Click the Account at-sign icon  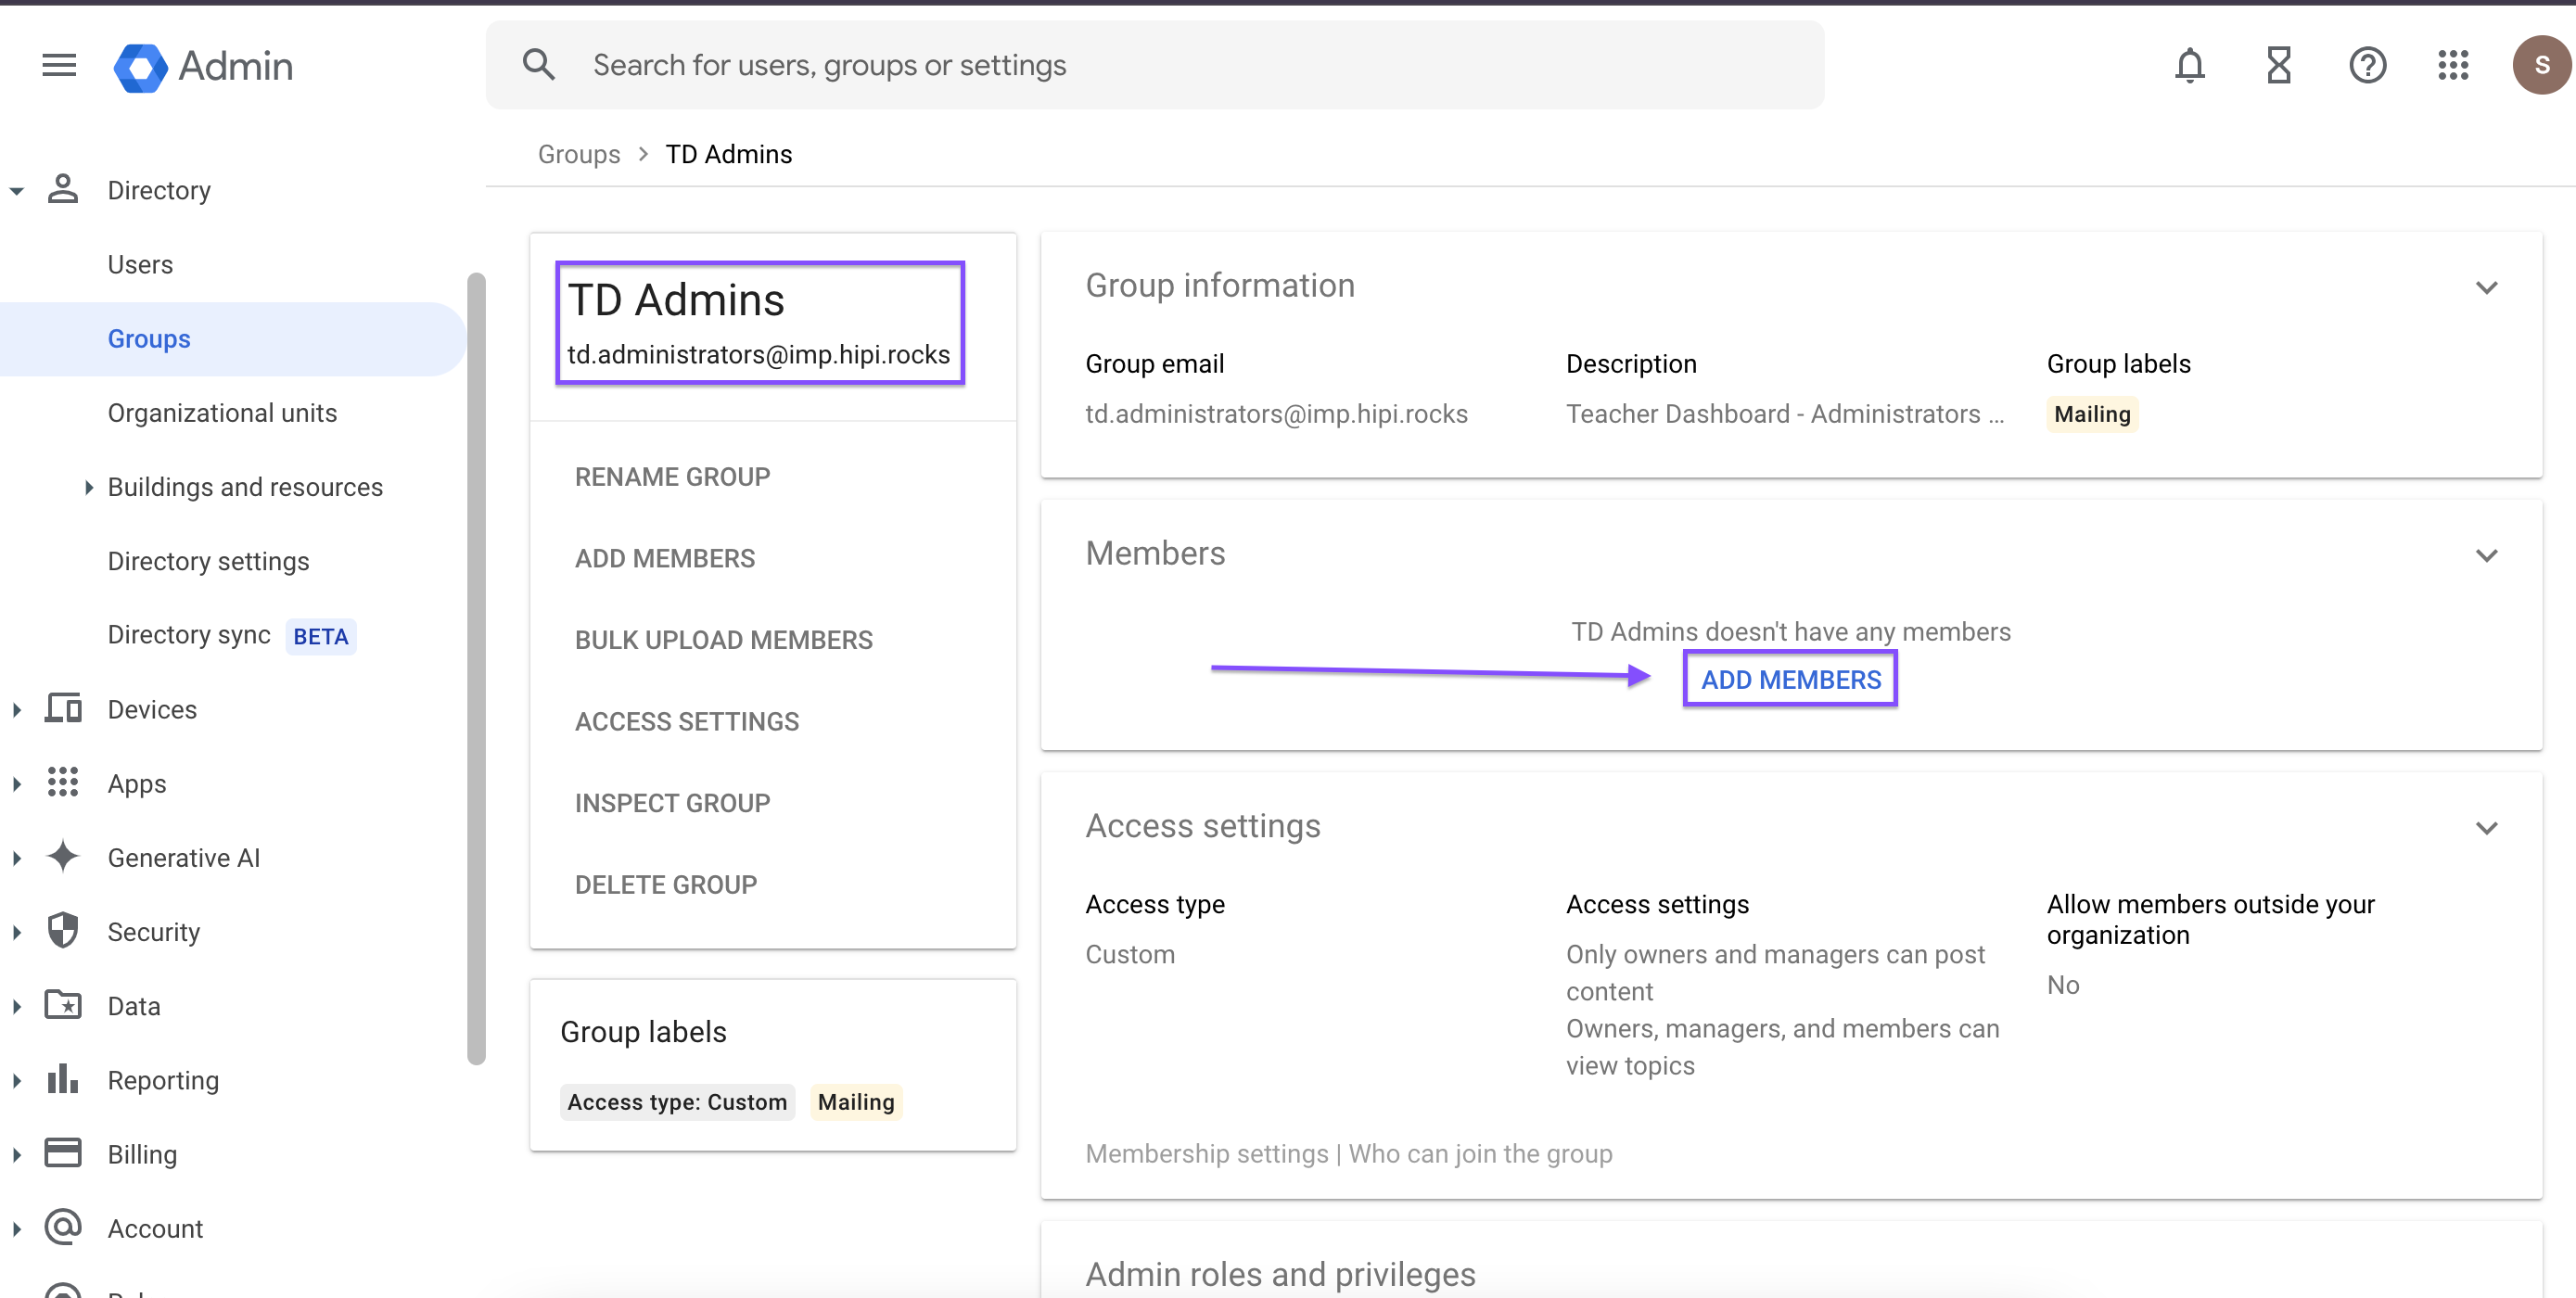pyautogui.click(x=63, y=1227)
